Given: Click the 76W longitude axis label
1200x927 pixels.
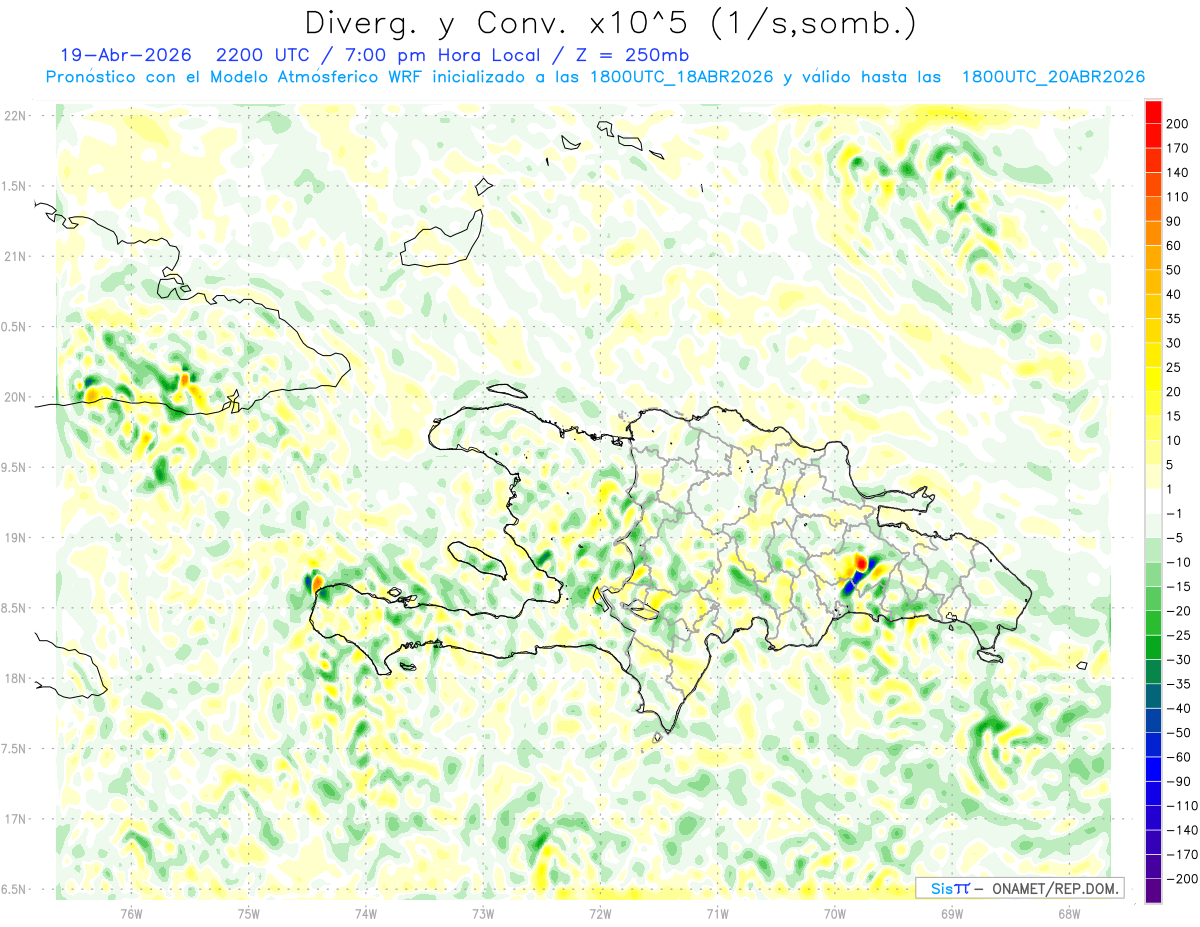Looking at the screenshot, I should [x=131, y=912].
